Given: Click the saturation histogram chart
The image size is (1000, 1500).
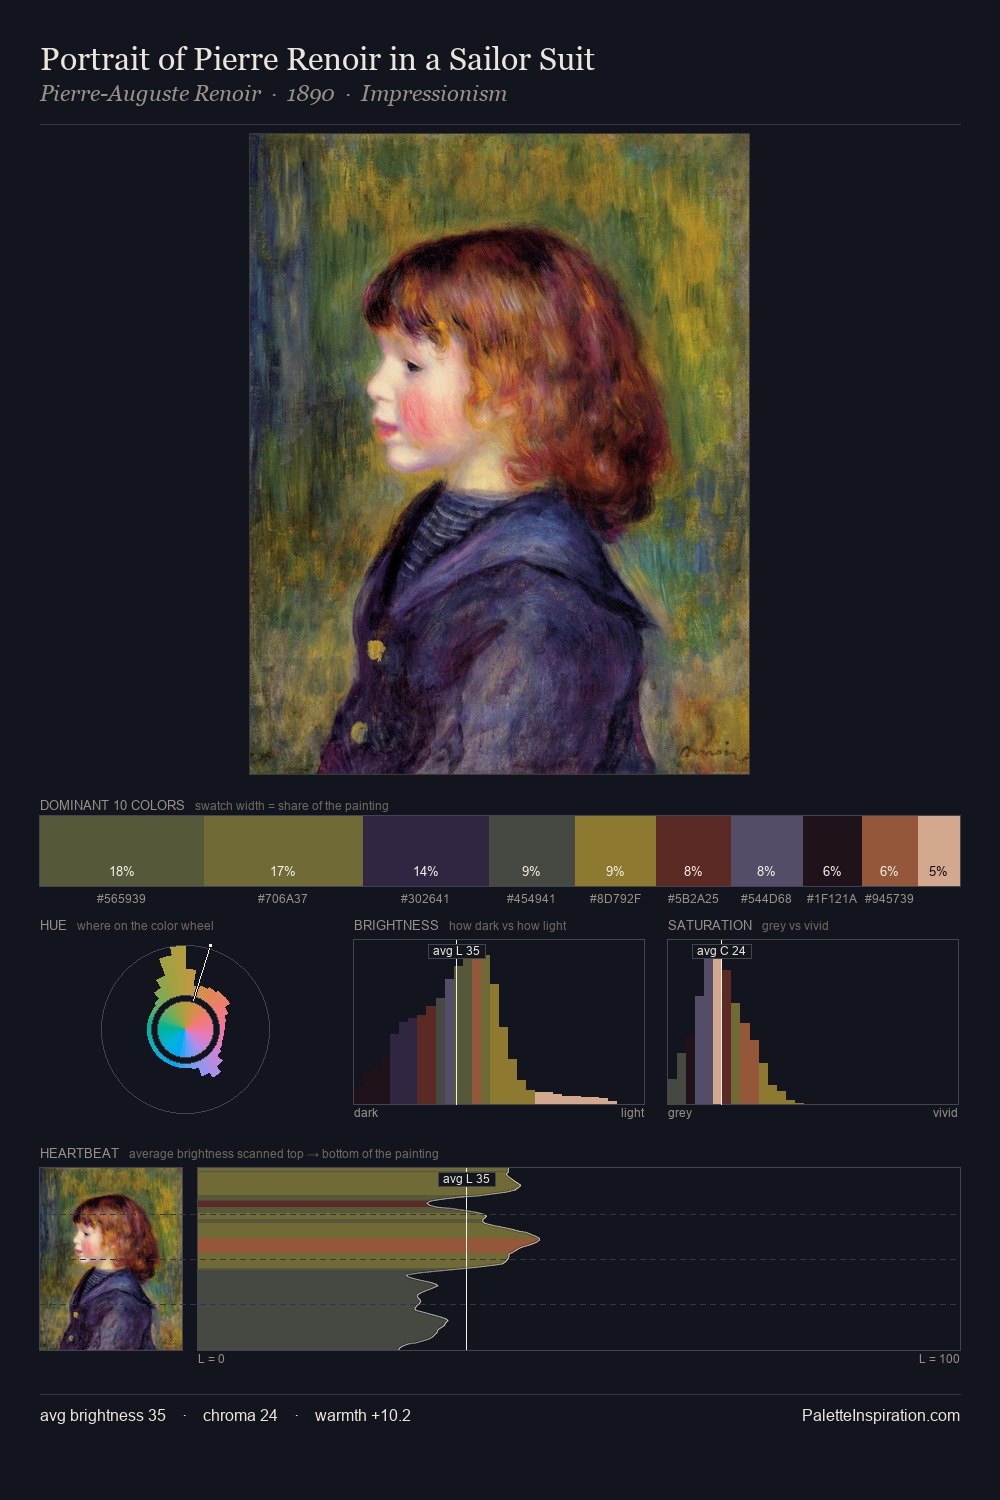Looking at the screenshot, I should [813, 1022].
